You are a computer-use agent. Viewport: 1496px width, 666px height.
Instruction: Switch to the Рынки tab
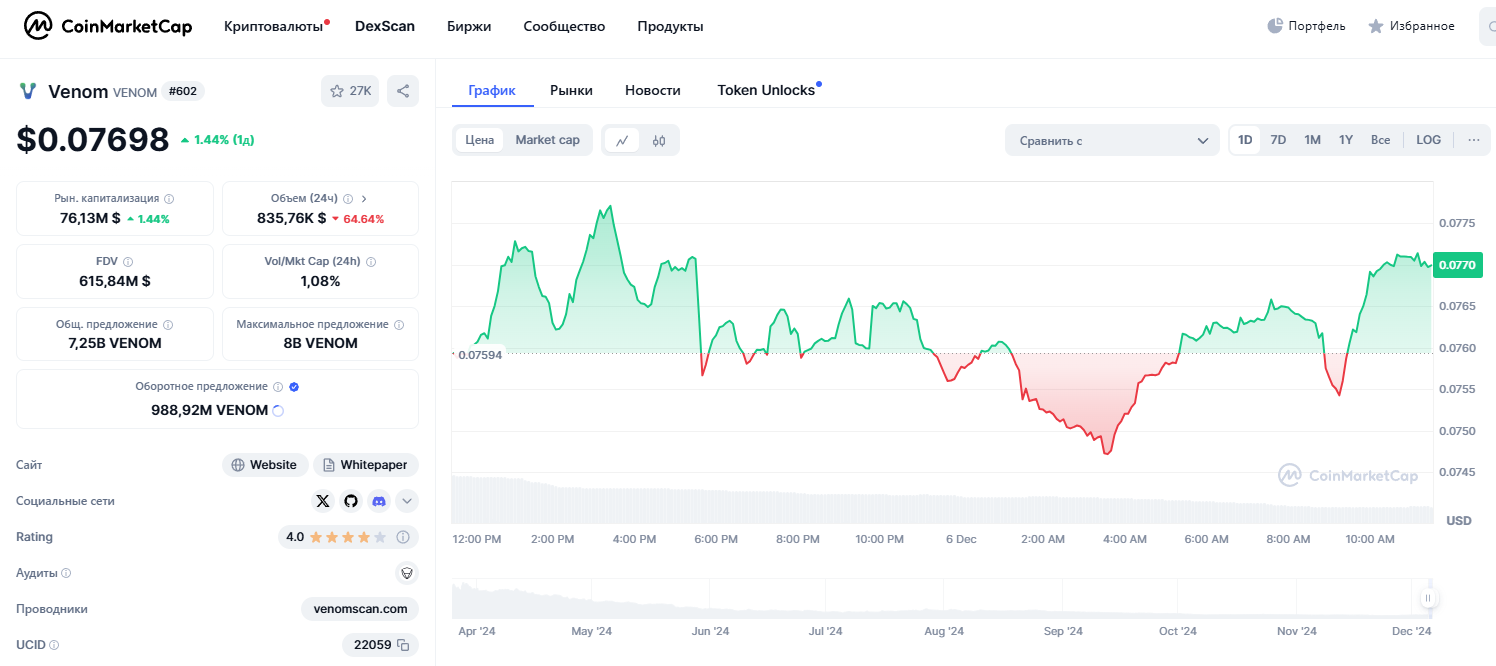pyautogui.click(x=571, y=90)
